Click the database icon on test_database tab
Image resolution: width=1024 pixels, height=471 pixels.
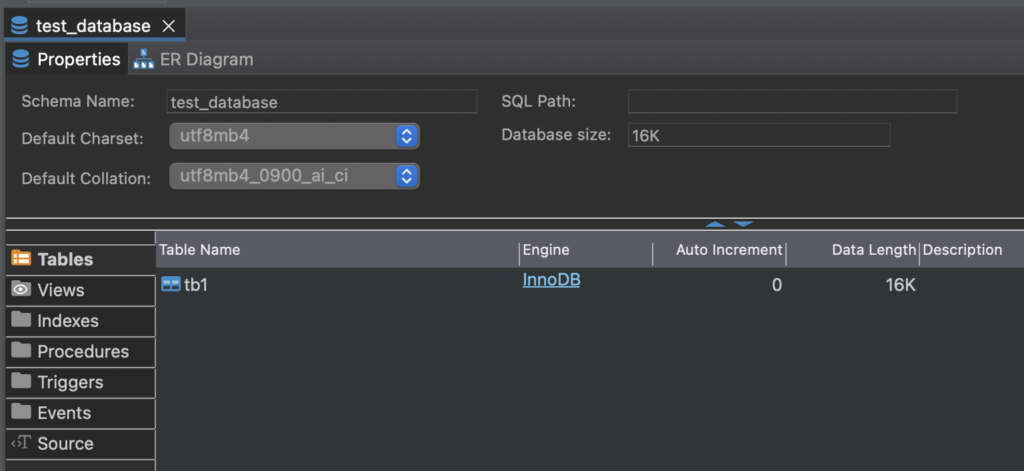click(20, 26)
